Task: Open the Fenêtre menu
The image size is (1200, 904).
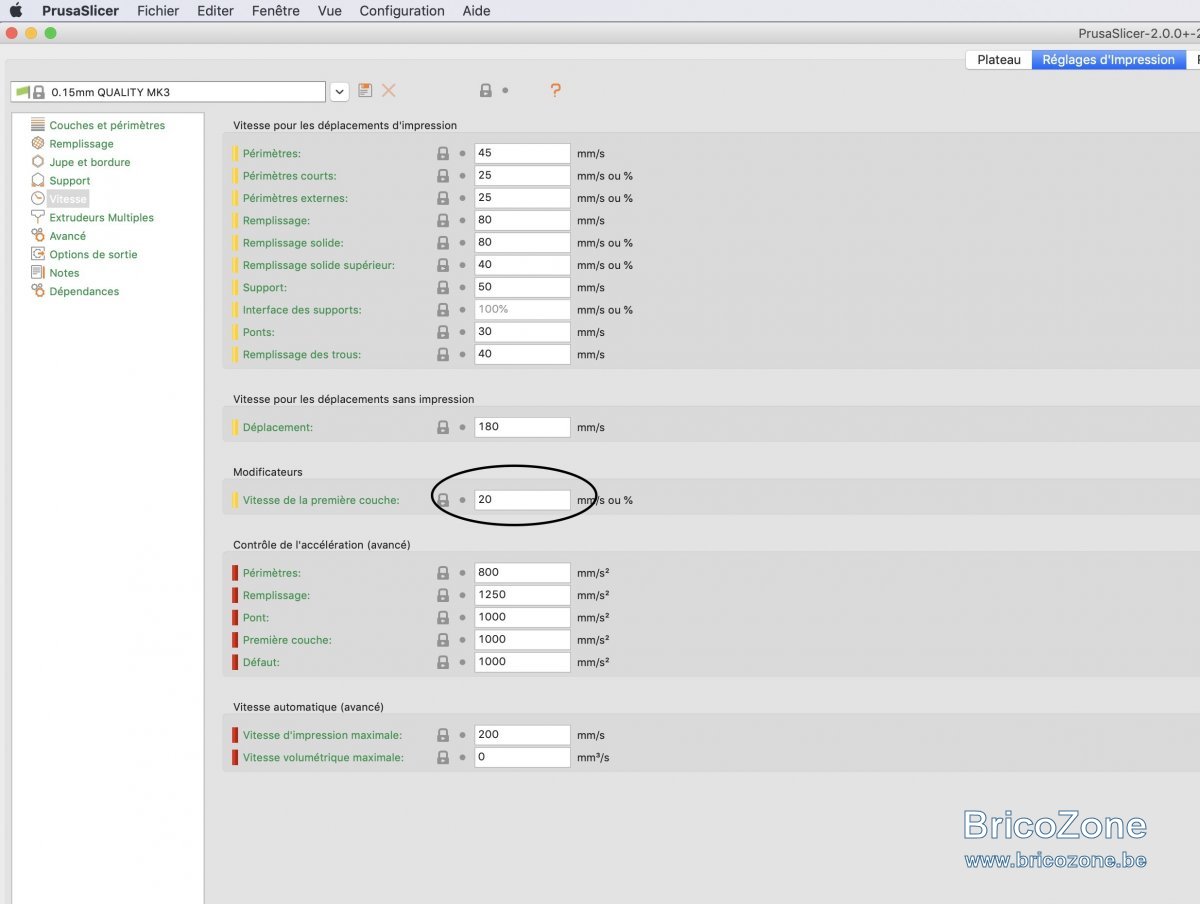Action: (x=276, y=11)
